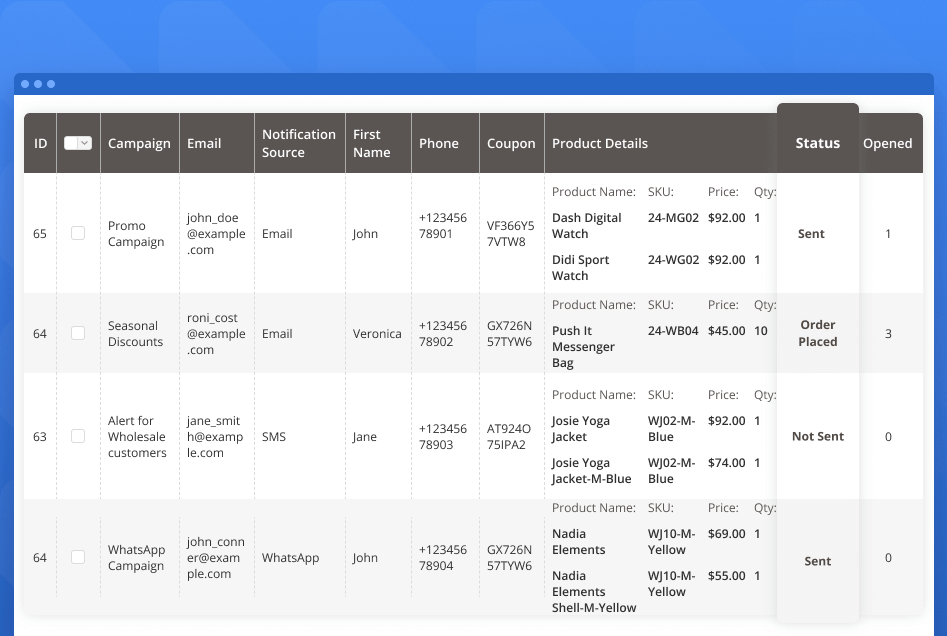The width and height of the screenshot is (947, 636).
Task: Click the Campaign column header
Action: [139, 143]
